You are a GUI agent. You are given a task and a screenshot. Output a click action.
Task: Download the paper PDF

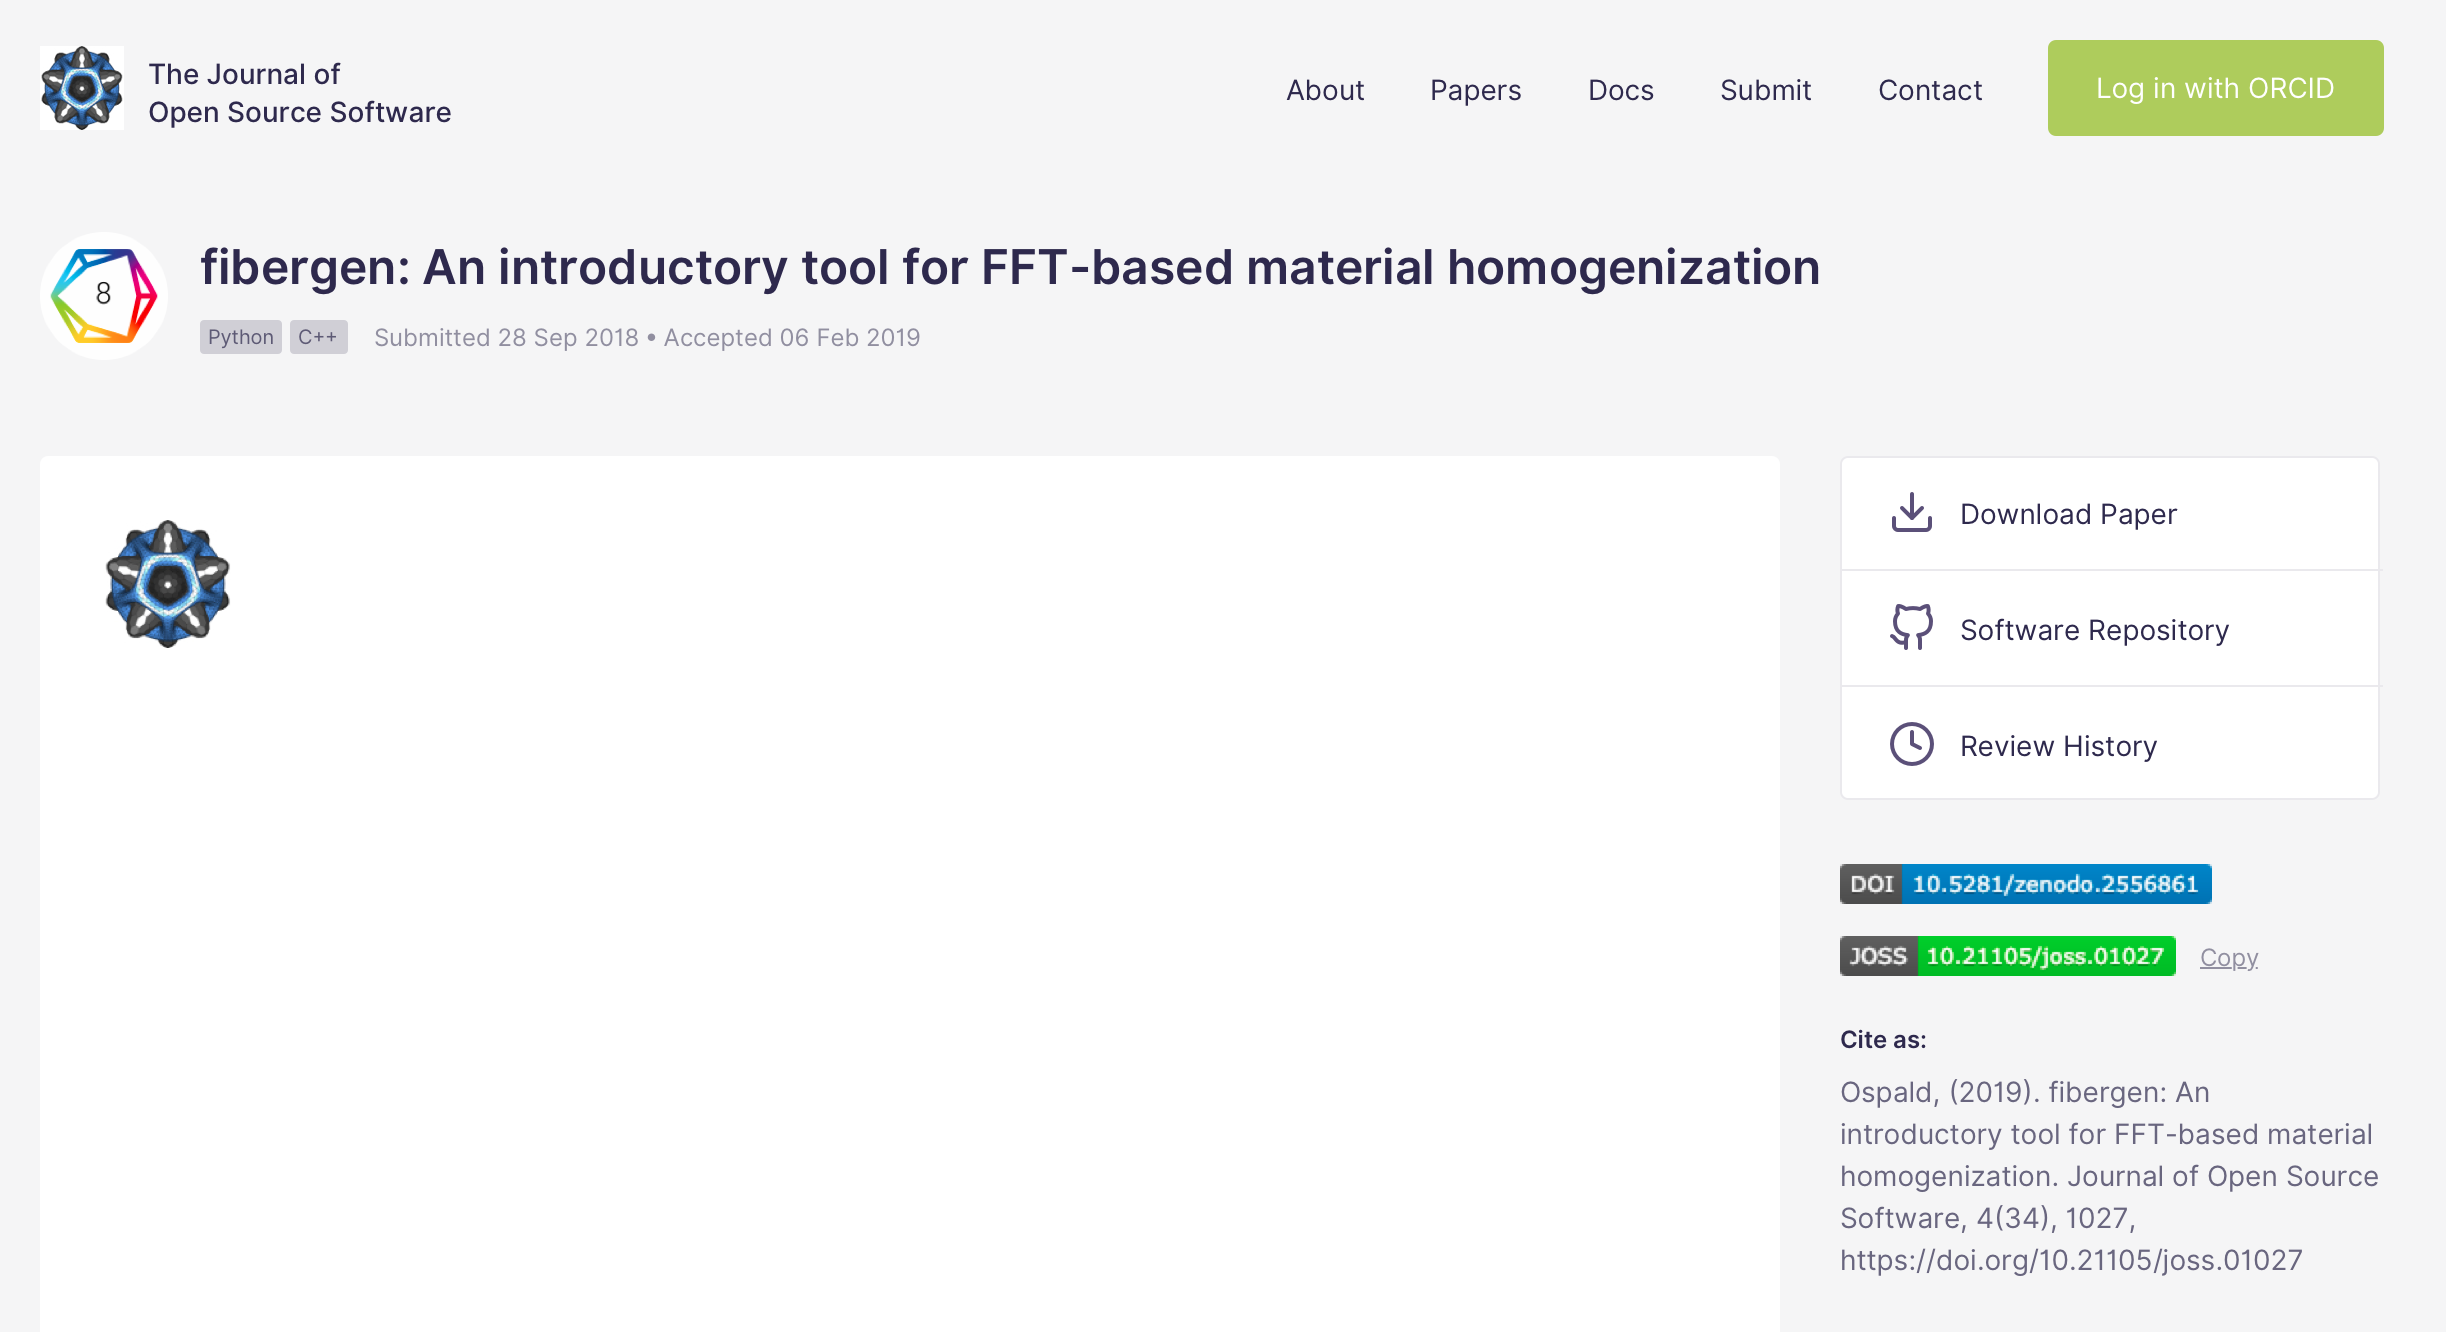2110,514
